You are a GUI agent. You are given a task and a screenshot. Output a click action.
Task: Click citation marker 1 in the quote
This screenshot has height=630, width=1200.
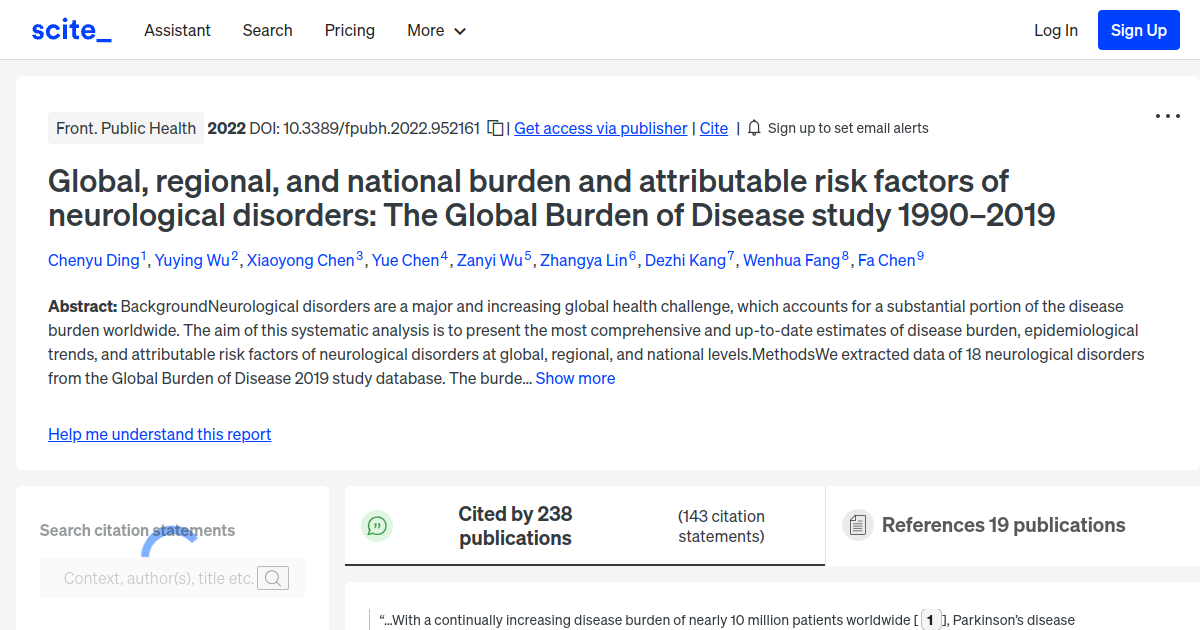931,620
